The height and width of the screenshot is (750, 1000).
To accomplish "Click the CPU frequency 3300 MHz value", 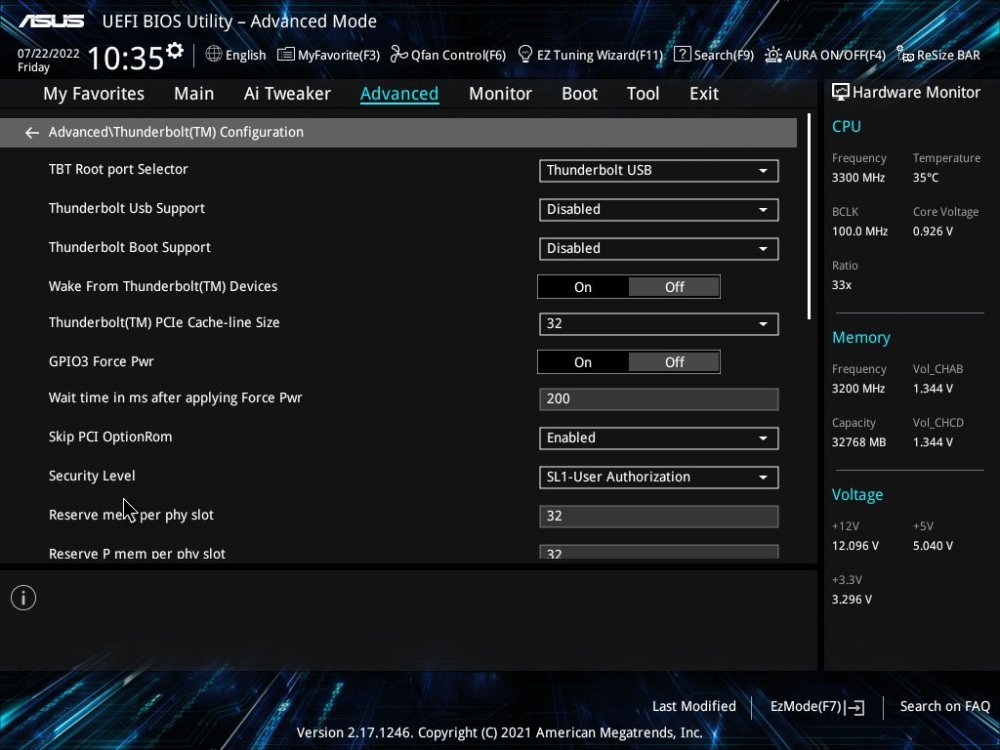I will click(858, 178).
